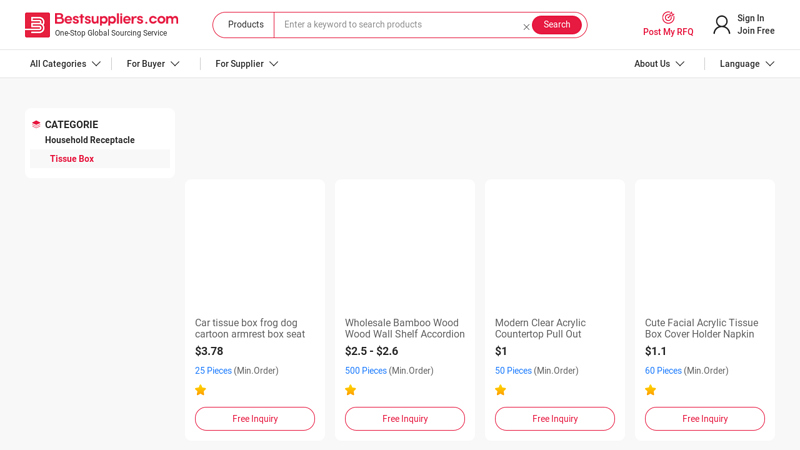Image resolution: width=800 pixels, height=450 pixels.
Task: Open the About Us menu
Action: (659, 64)
